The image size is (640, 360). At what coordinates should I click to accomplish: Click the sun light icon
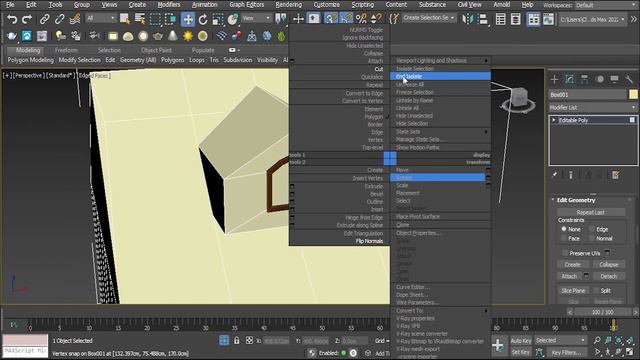point(188,36)
